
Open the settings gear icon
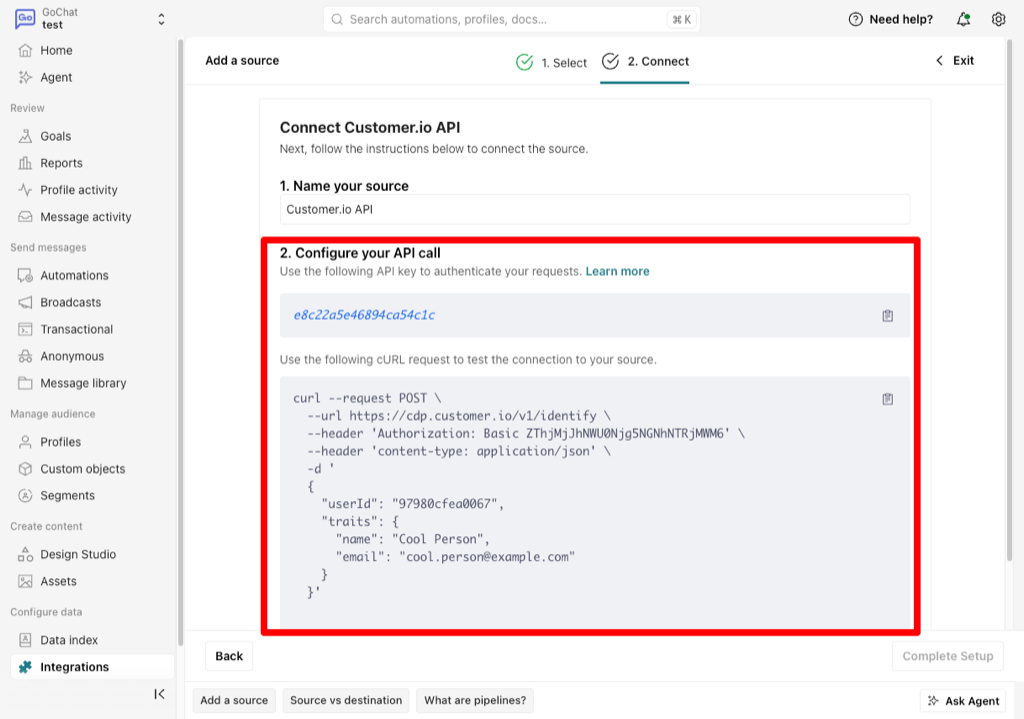coord(998,20)
